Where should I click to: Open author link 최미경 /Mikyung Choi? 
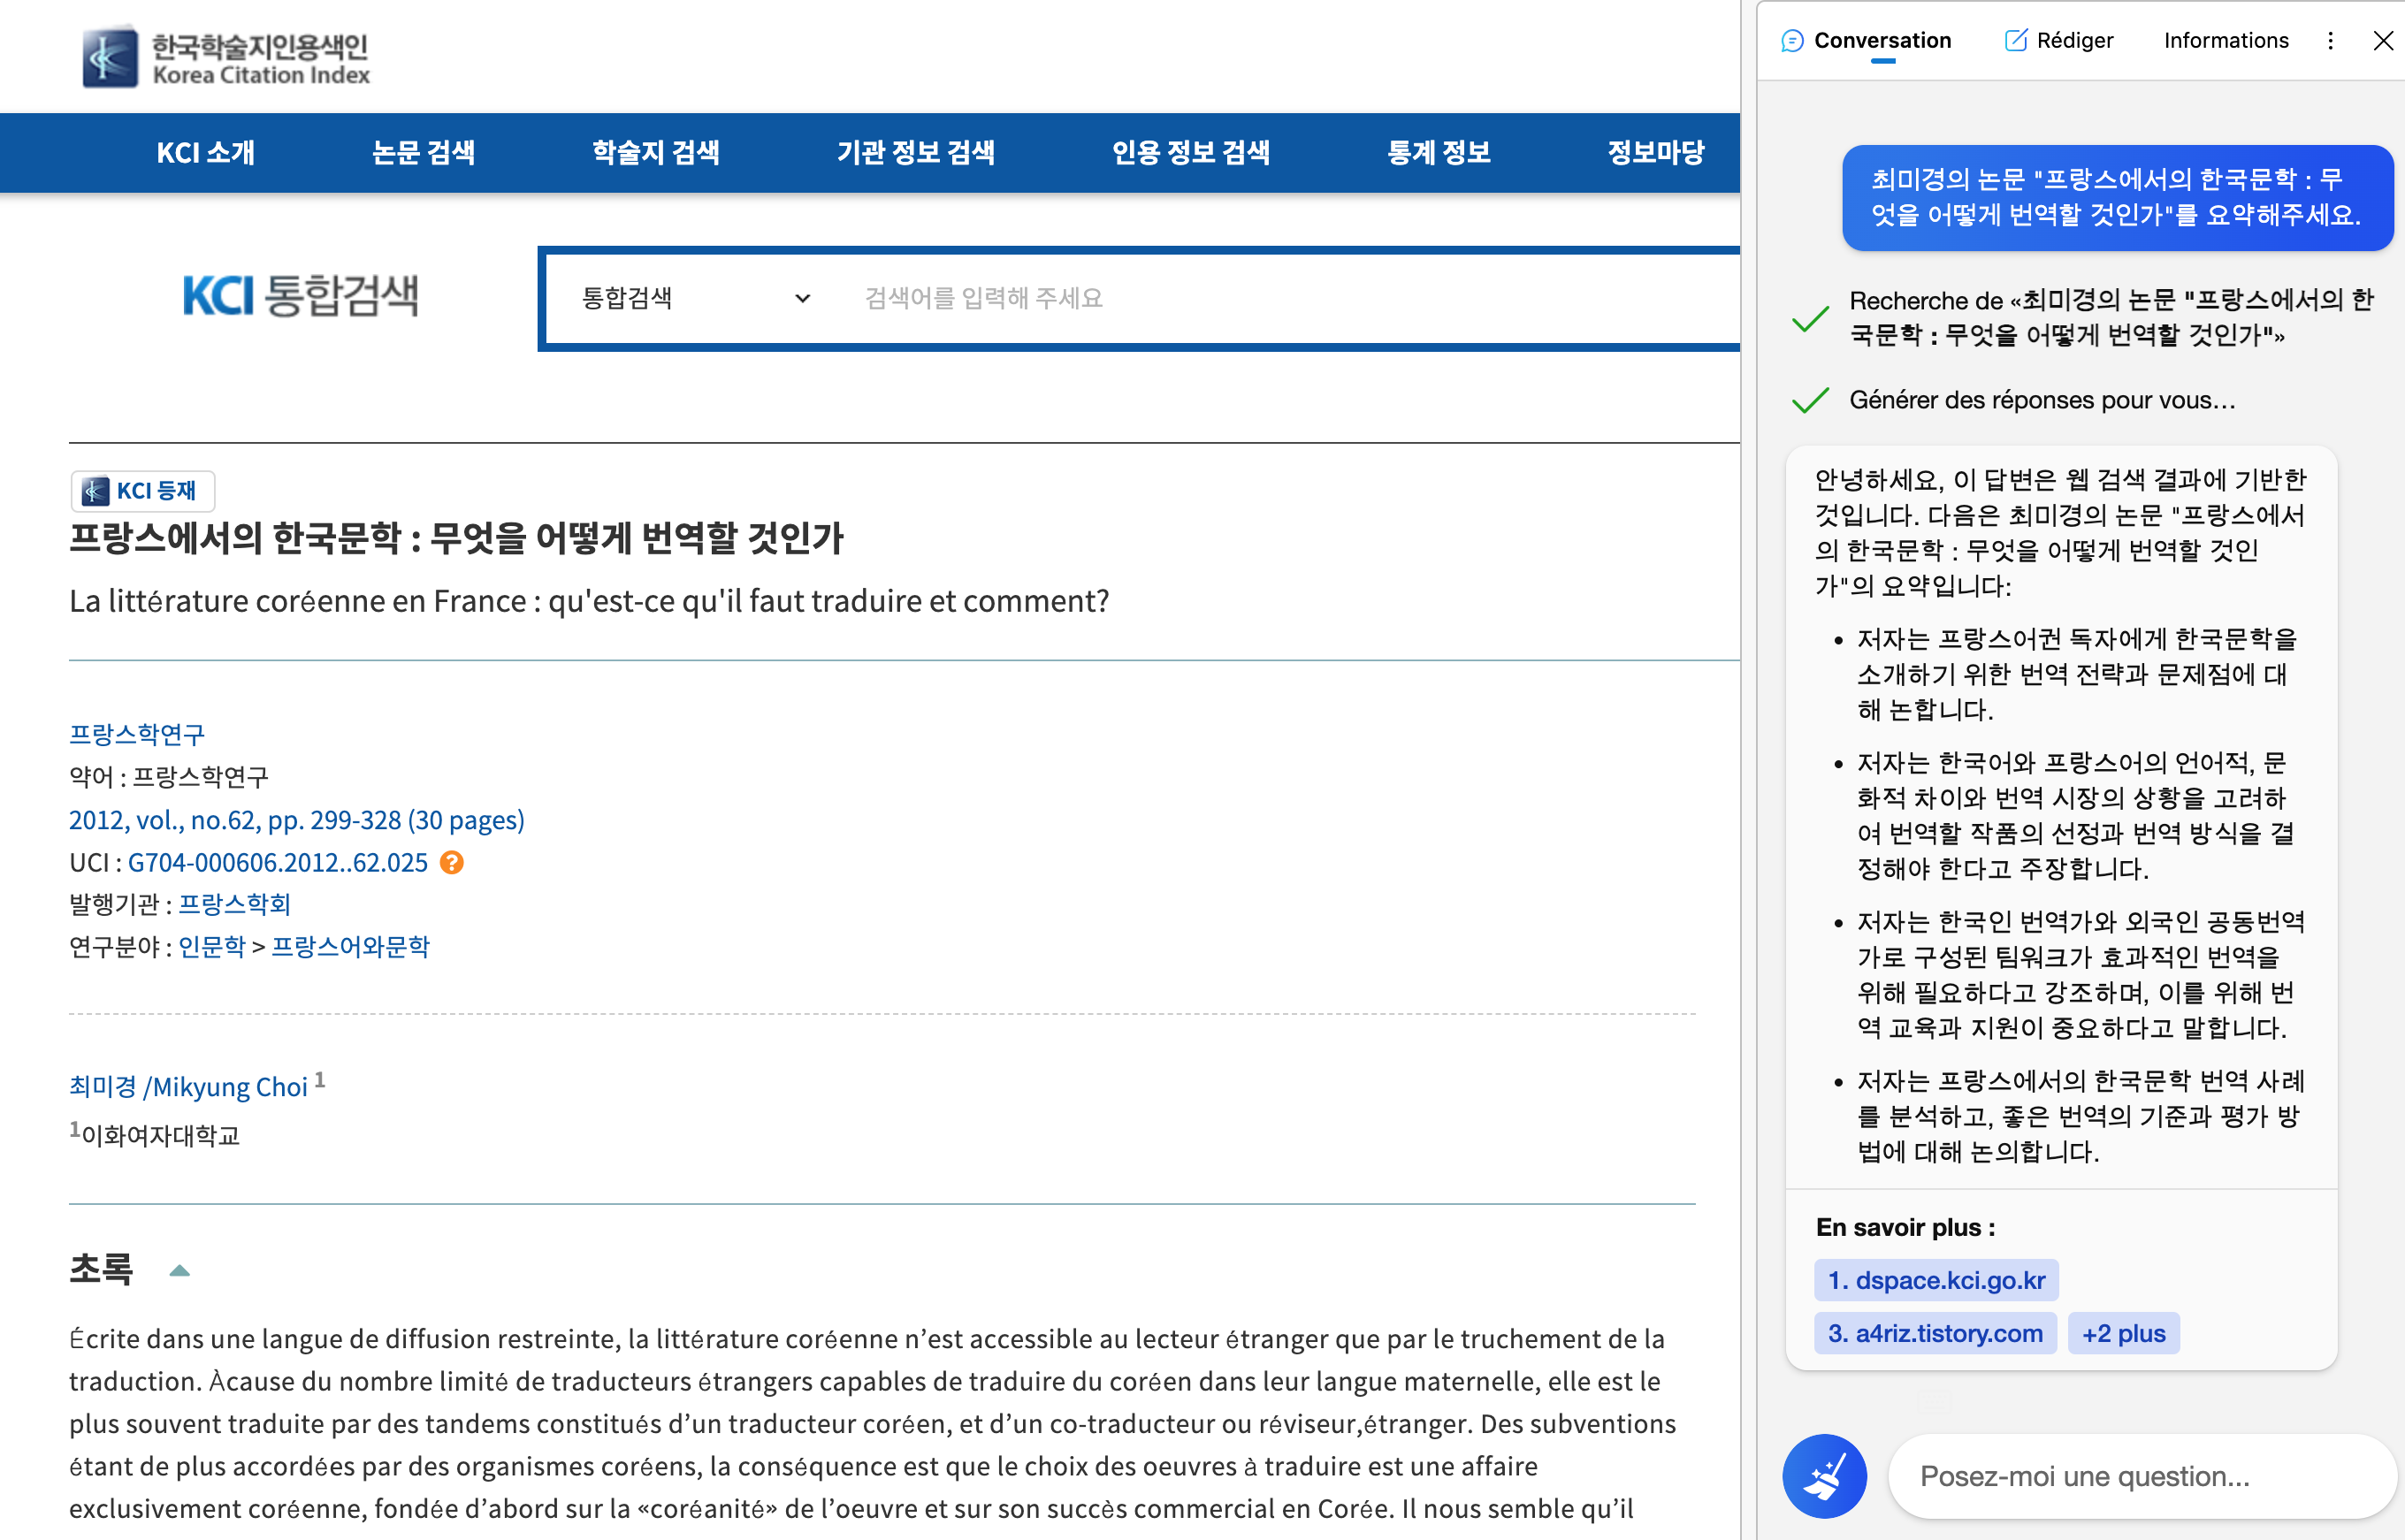[188, 1087]
